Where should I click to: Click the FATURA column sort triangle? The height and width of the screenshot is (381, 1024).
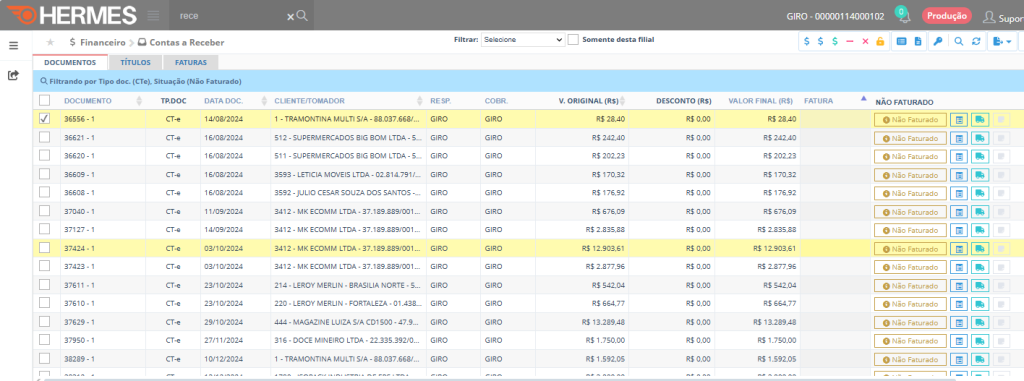[863, 99]
